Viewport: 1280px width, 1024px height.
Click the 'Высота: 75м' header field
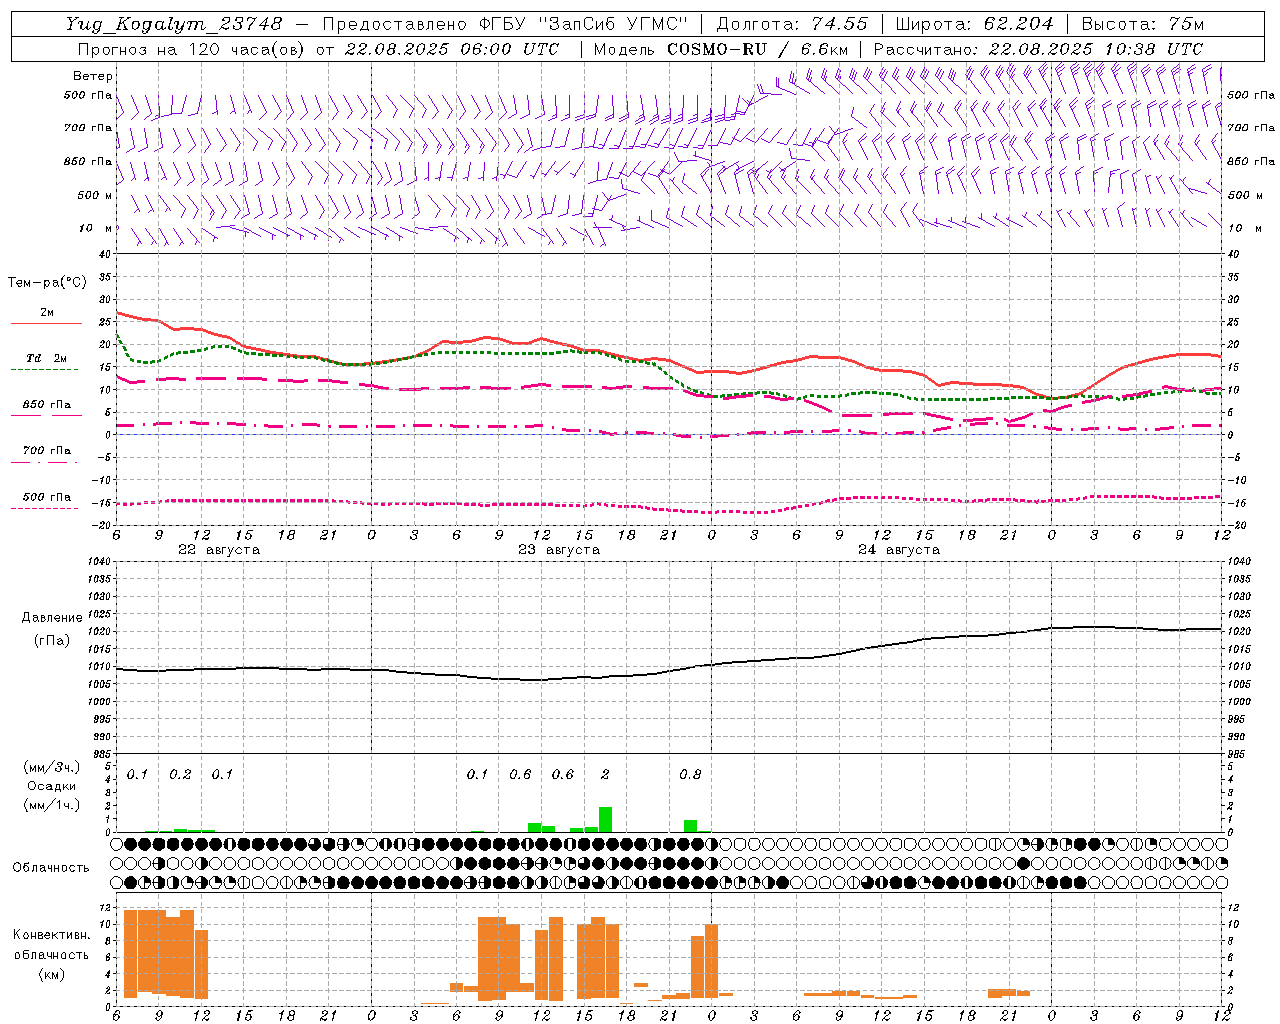point(1143,24)
